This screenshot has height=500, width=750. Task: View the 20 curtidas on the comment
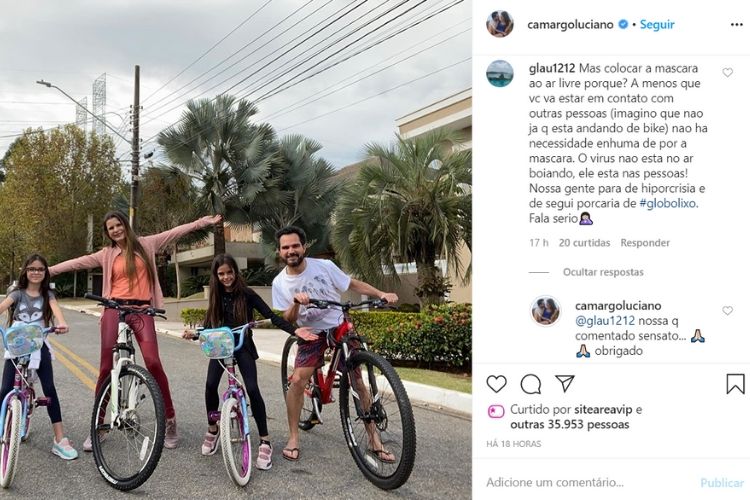(x=585, y=243)
